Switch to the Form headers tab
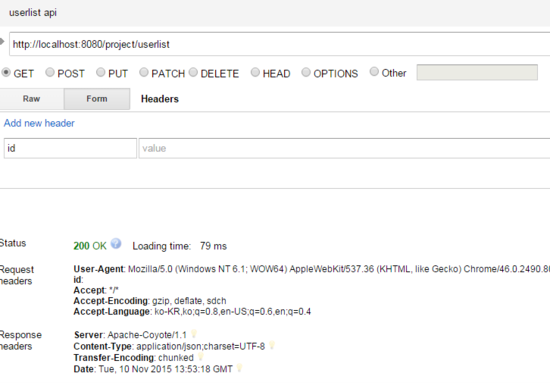This screenshot has width=550, height=392. click(97, 99)
